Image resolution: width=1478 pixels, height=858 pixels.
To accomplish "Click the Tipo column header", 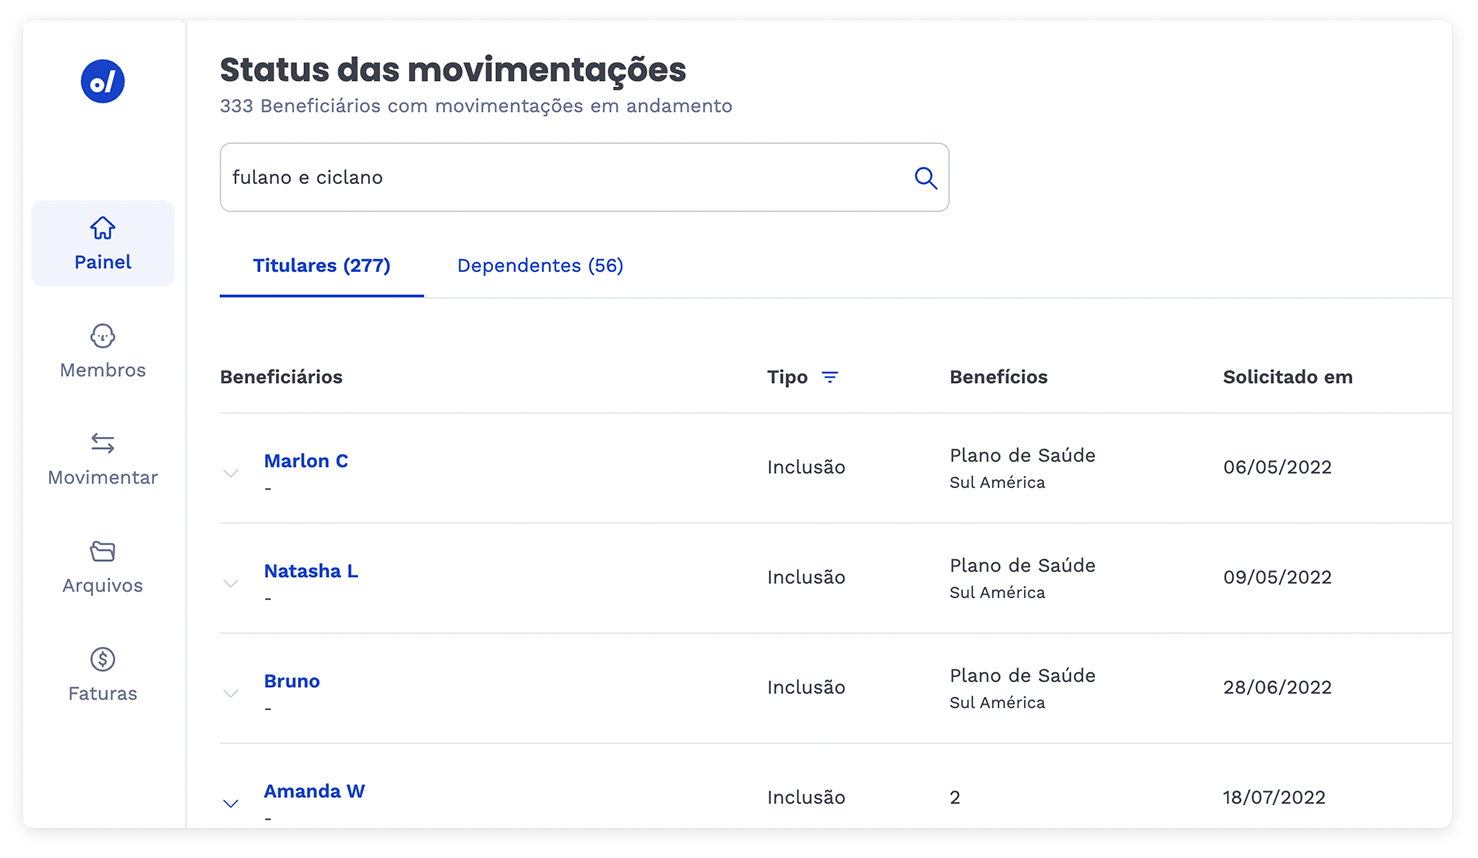I will [787, 377].
